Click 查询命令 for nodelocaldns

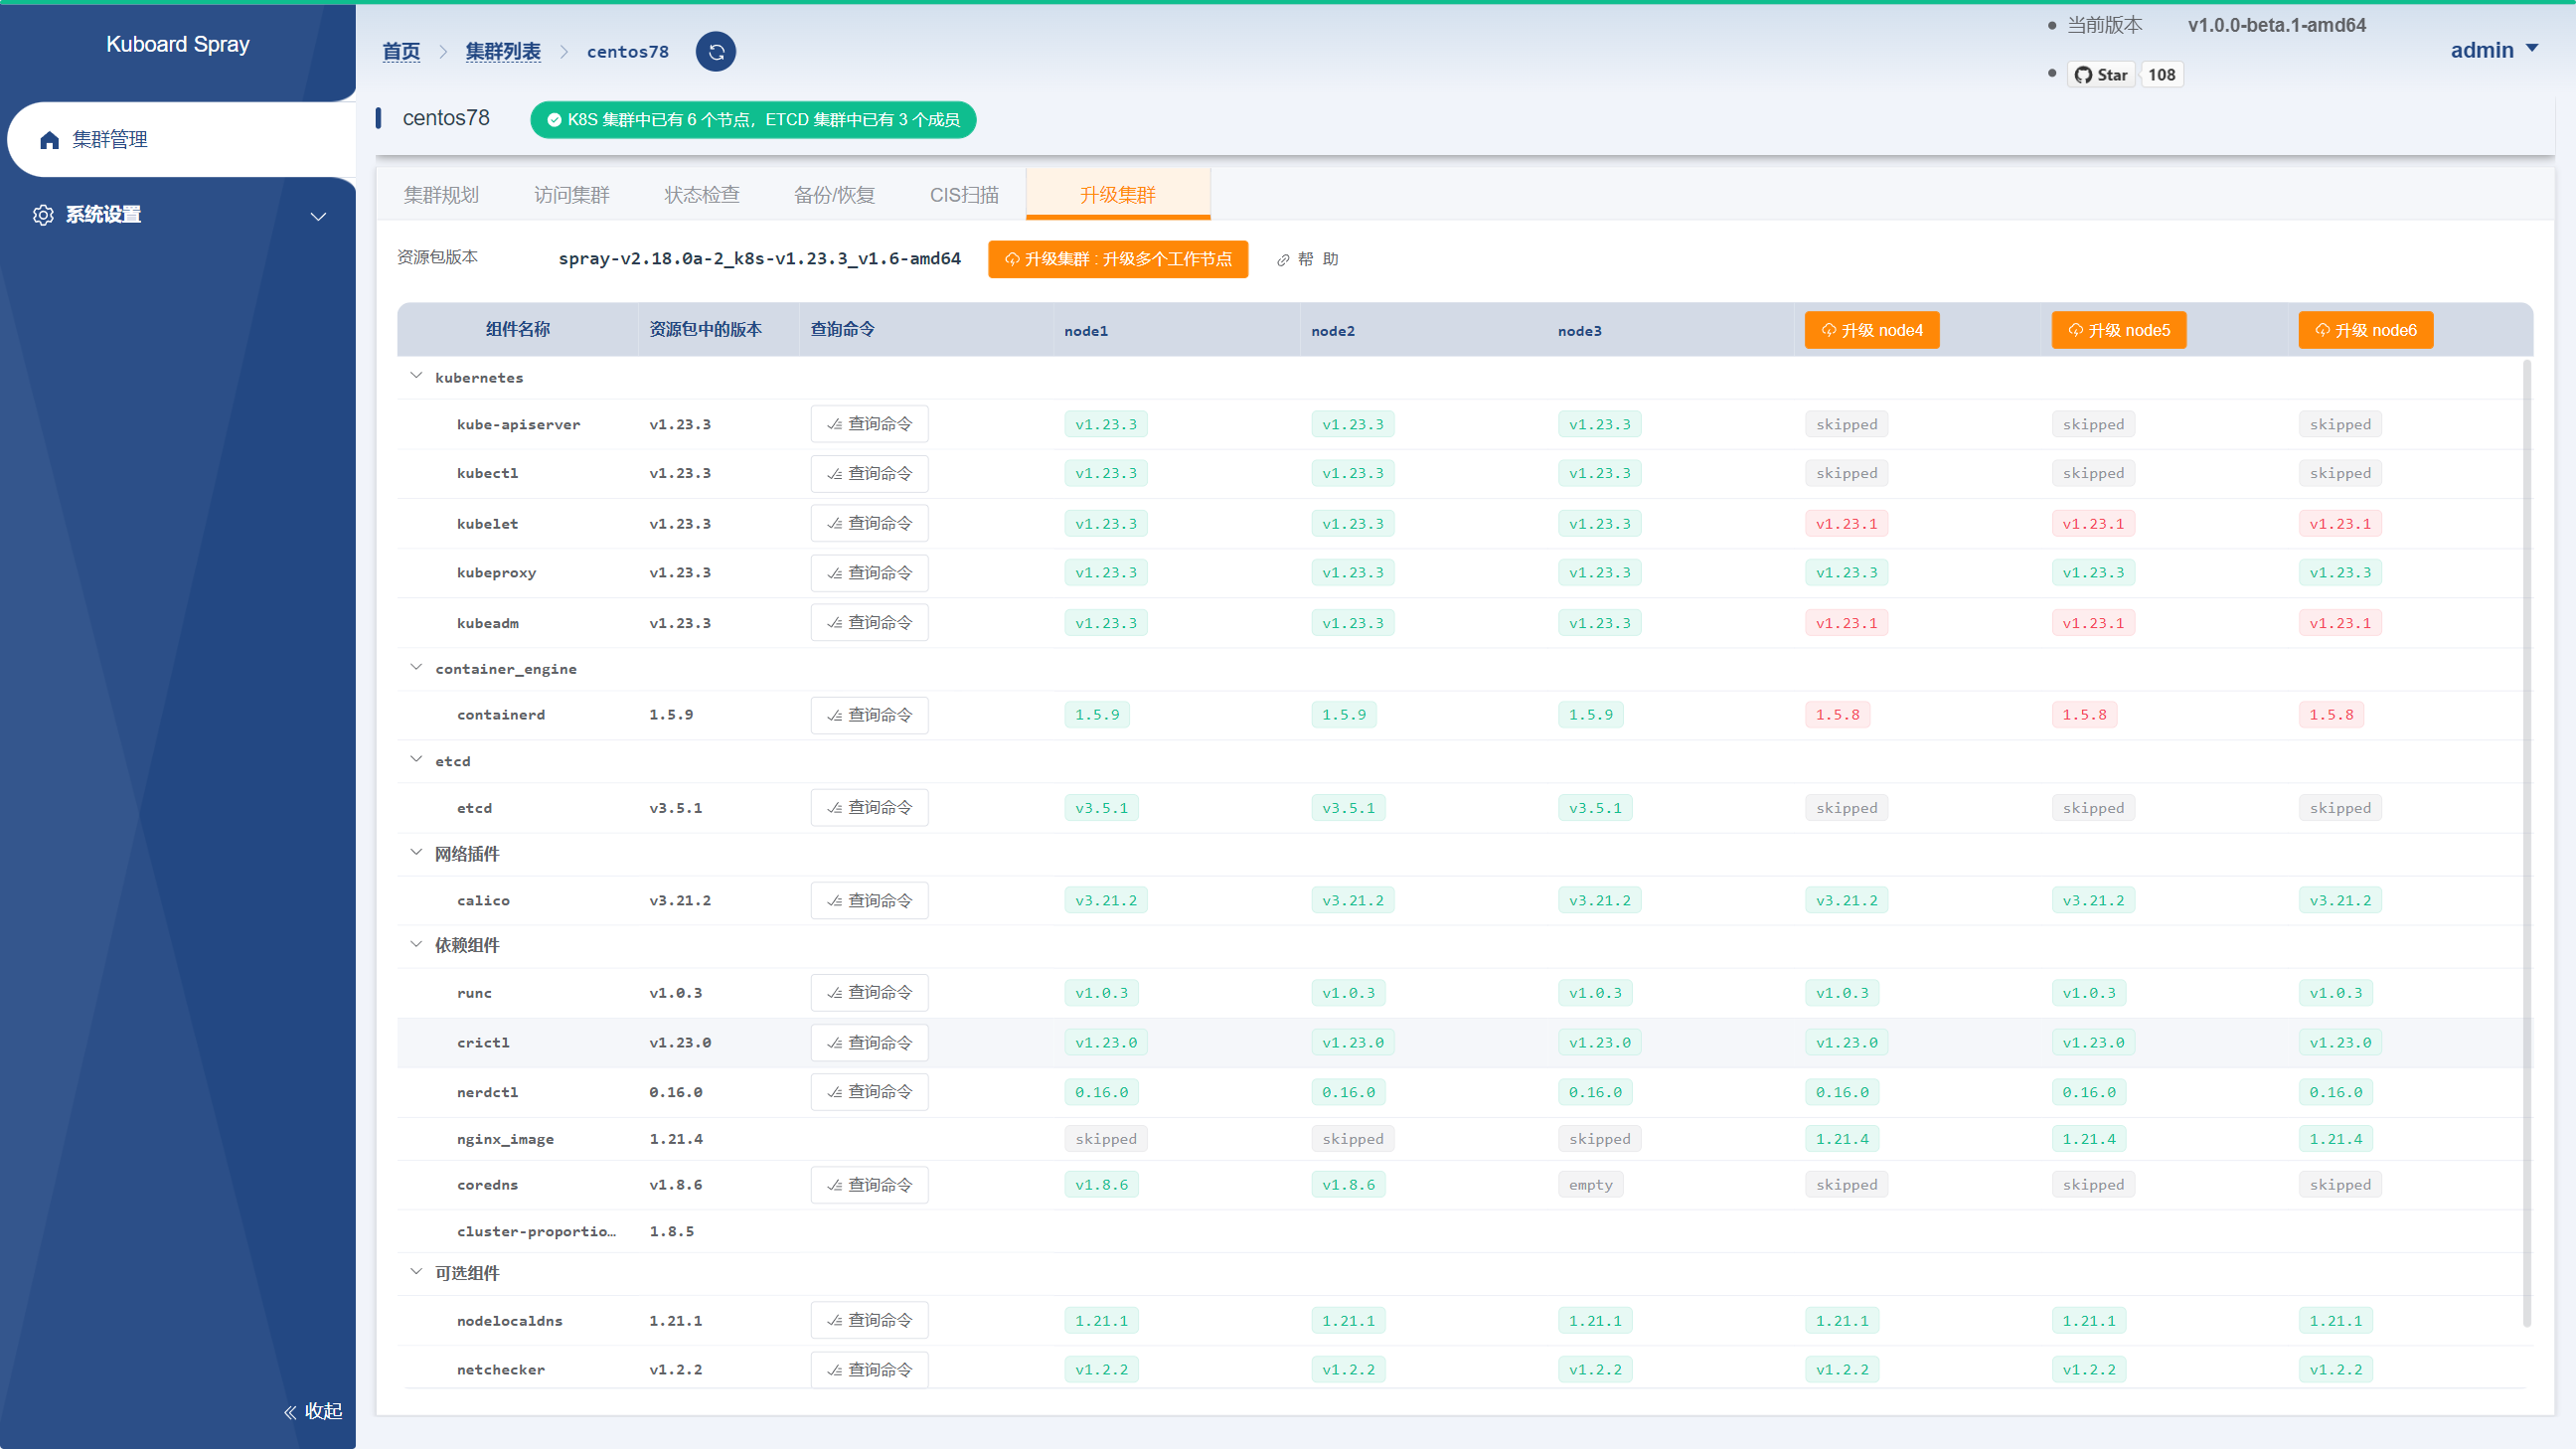869,1320
